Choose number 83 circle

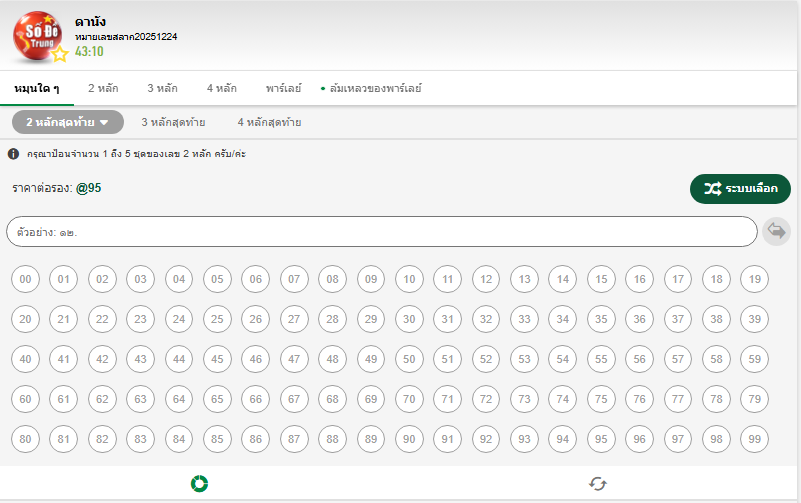coord(140,439)
